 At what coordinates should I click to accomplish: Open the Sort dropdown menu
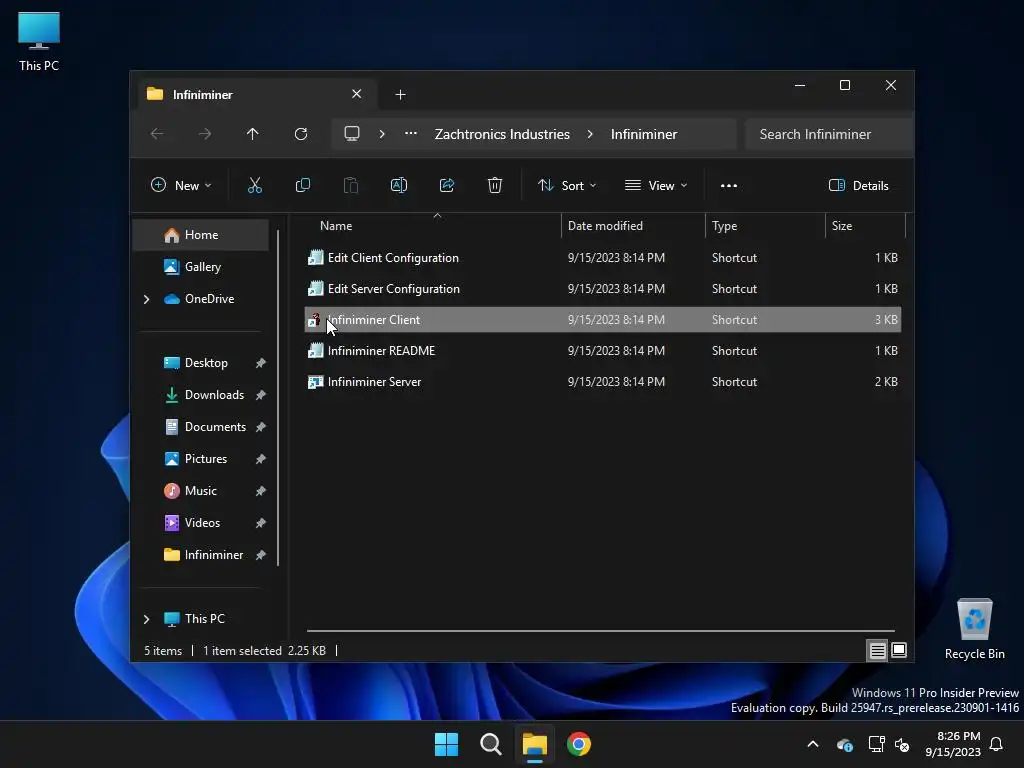pos(567,185)
